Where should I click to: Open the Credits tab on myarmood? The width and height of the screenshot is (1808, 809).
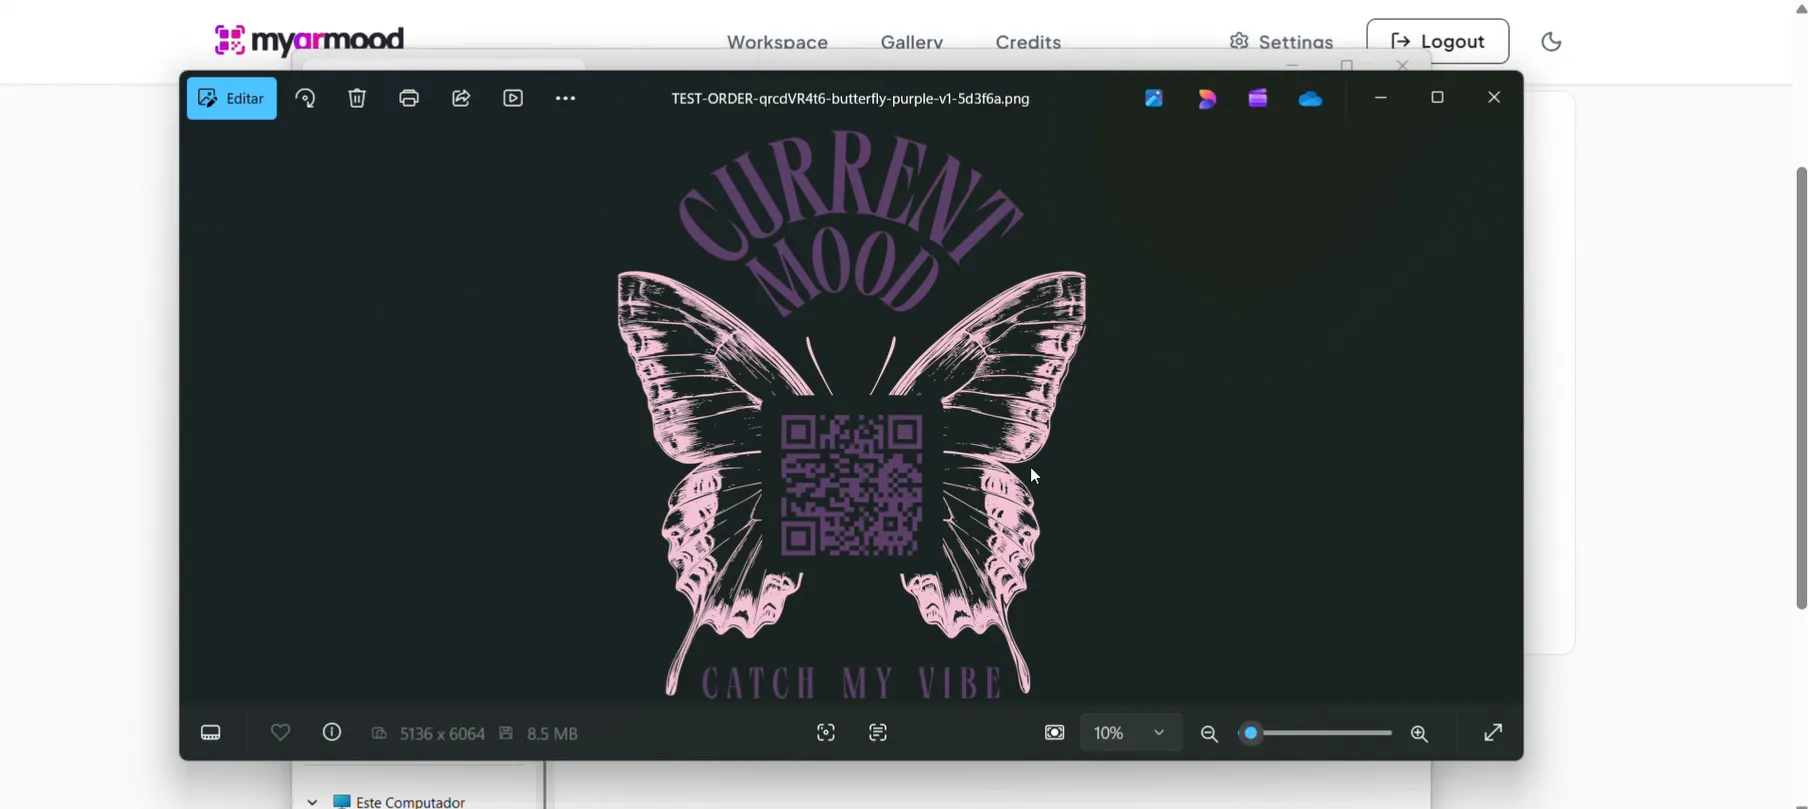click(1028, 42)
